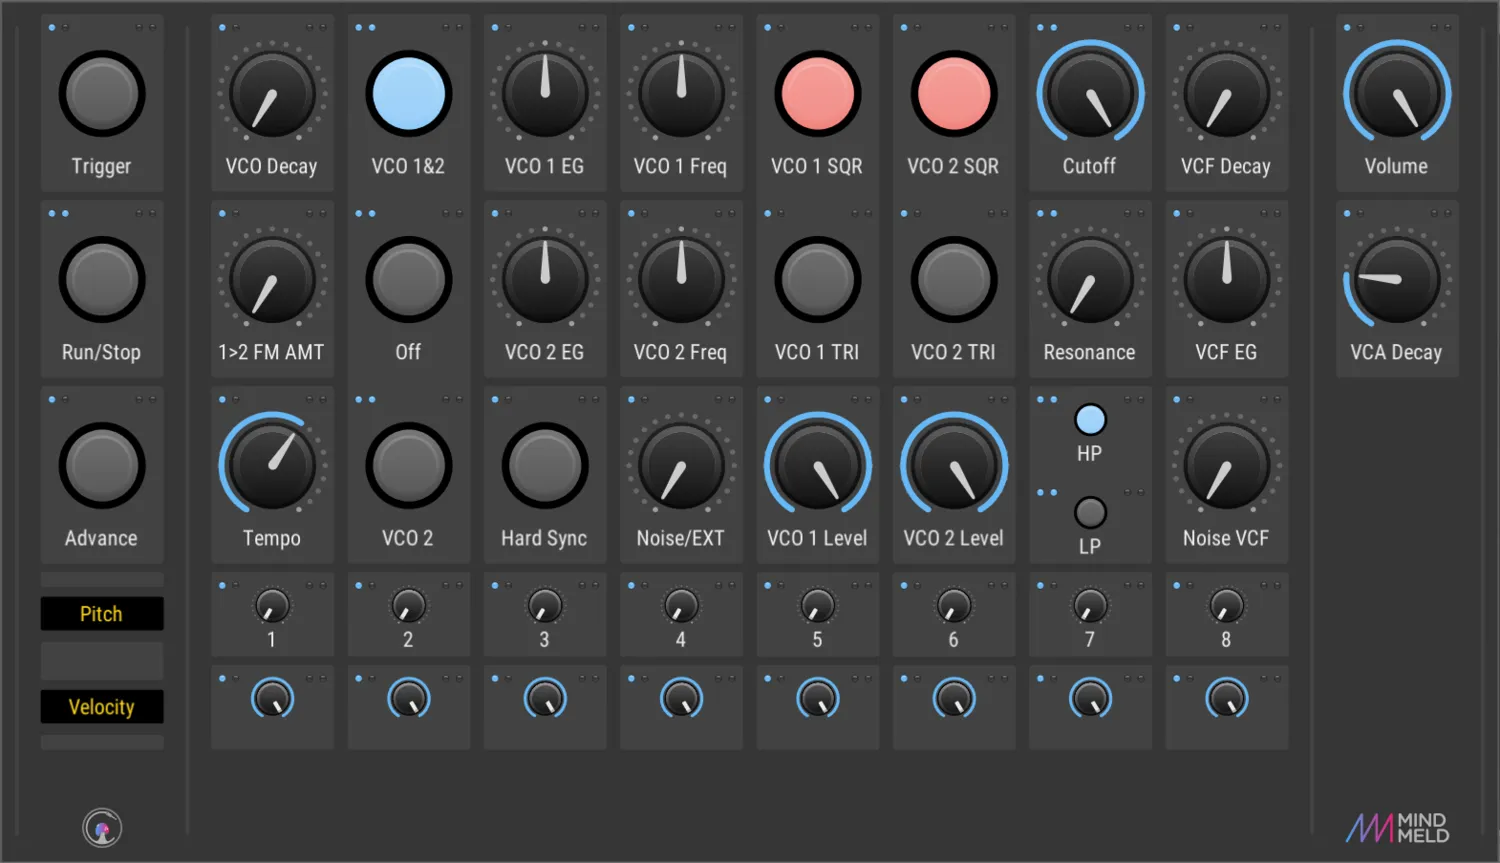Screen dimensions: 1500x863
Task: Click the VCF EG knob
Action: click(x=1227, y=280)
